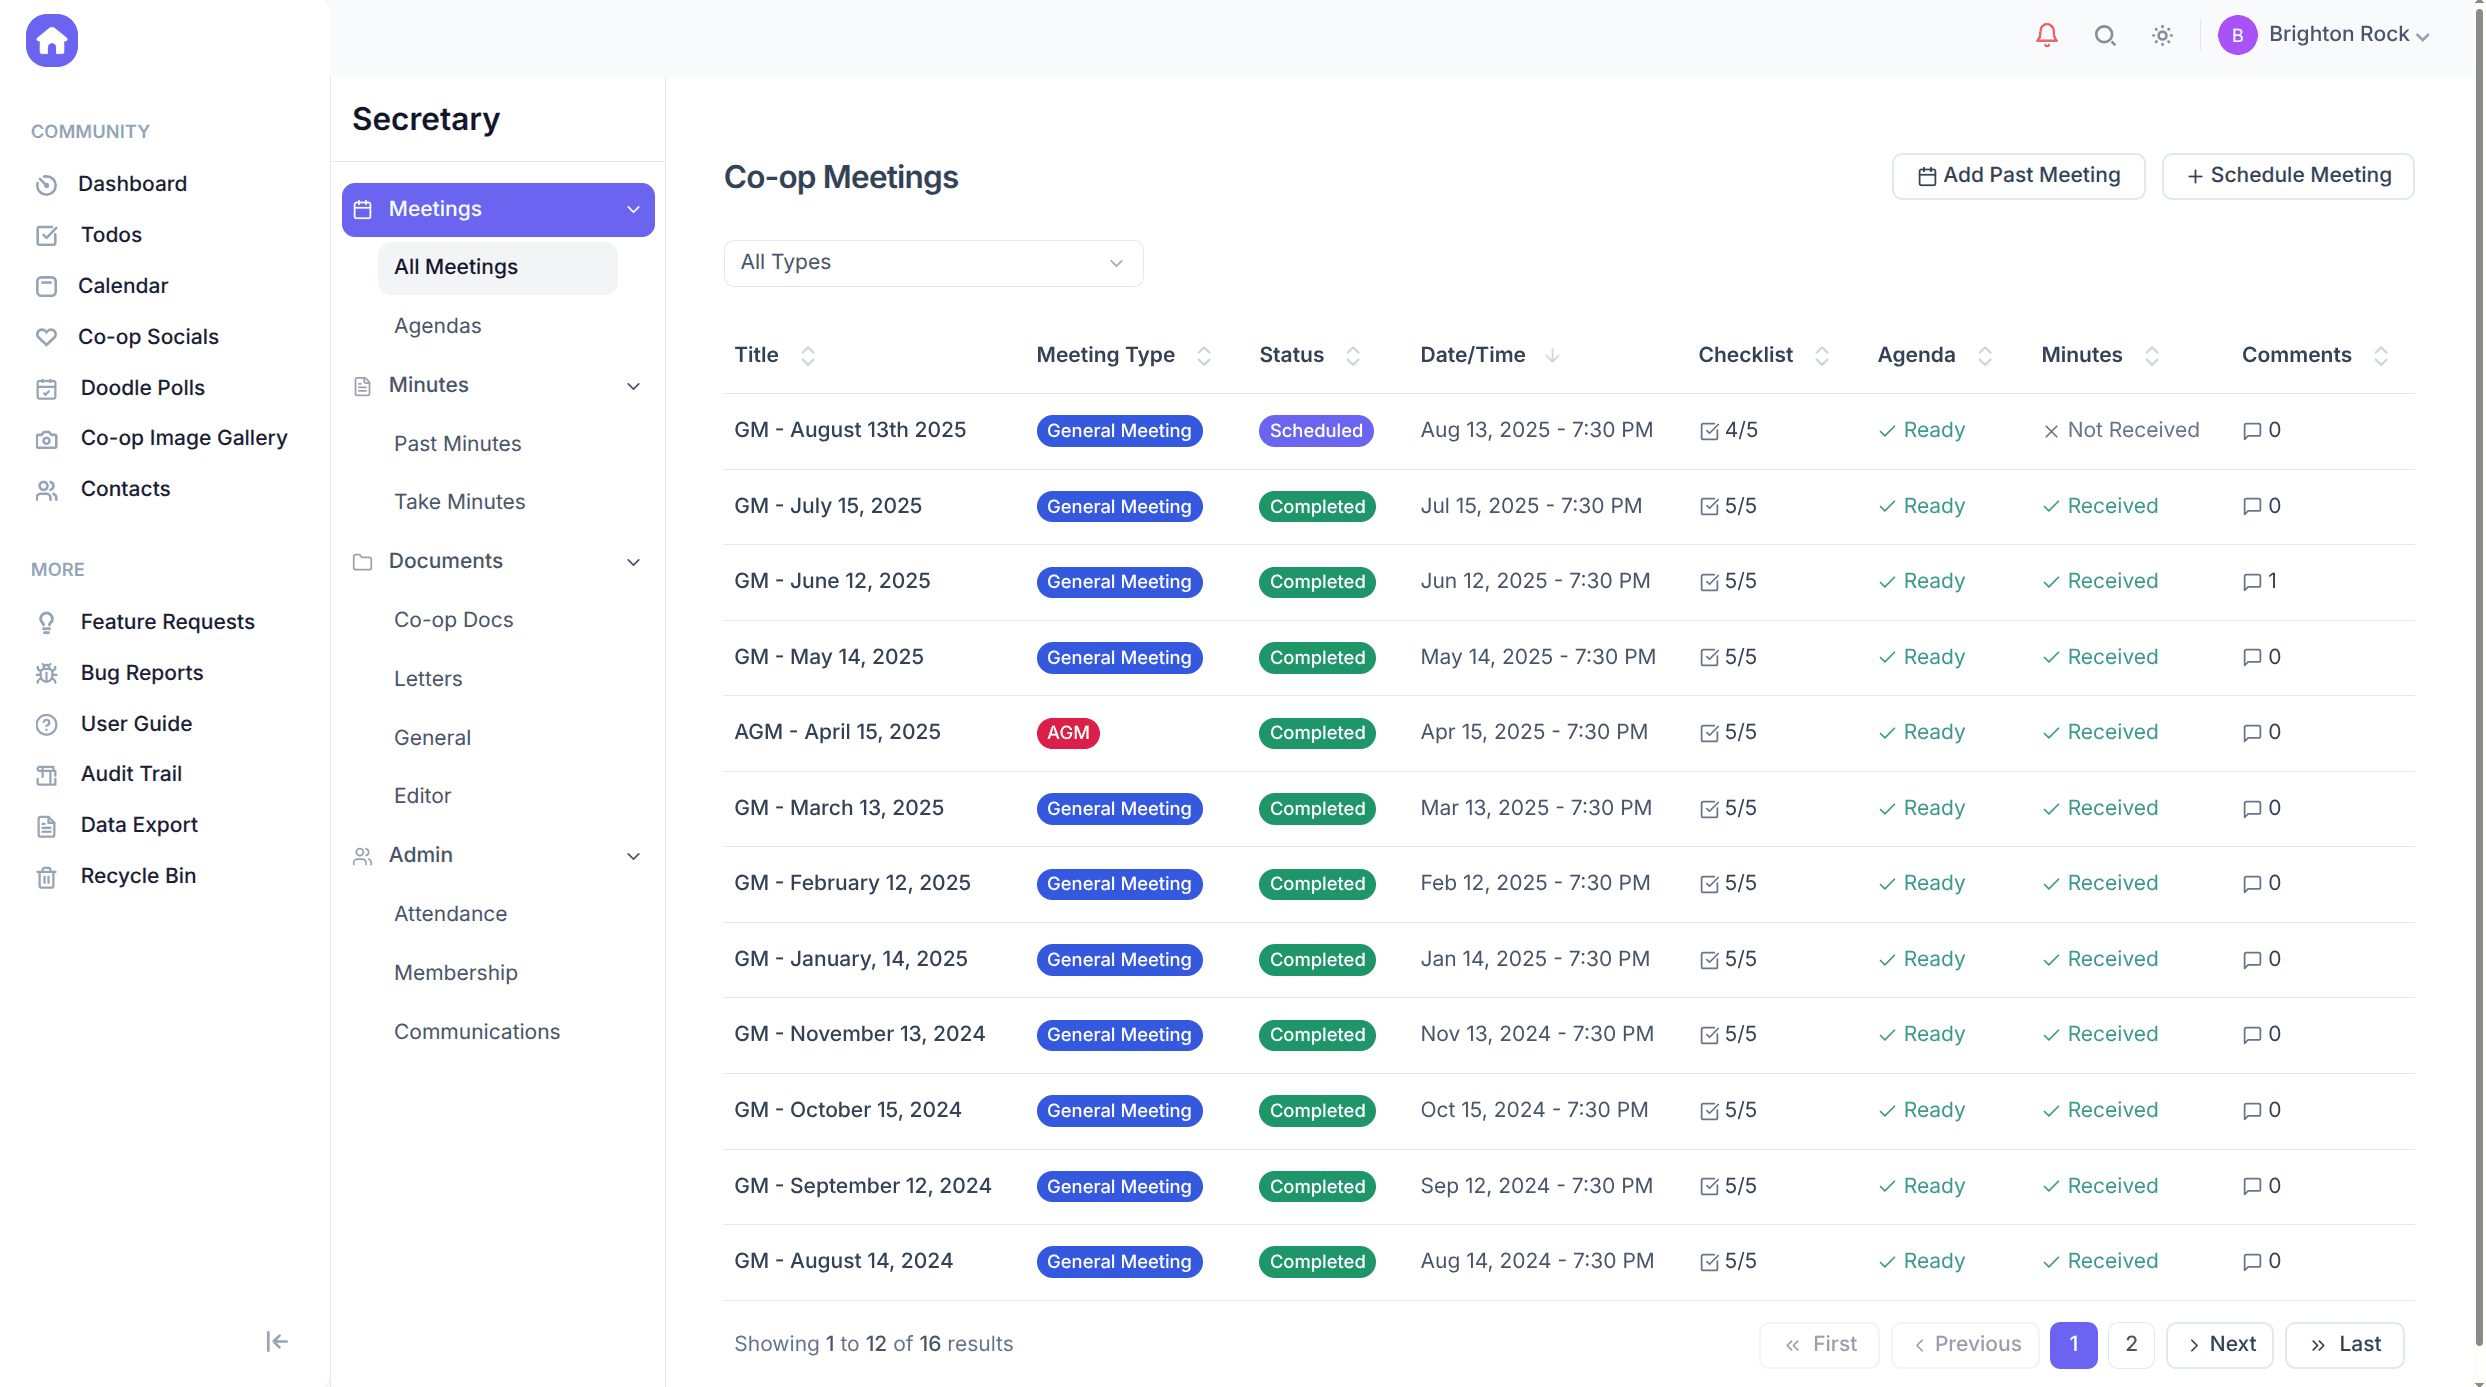Click the notification bell icon
The width and height of the screenshot is (2486, 1387).
pos(2046,35)
